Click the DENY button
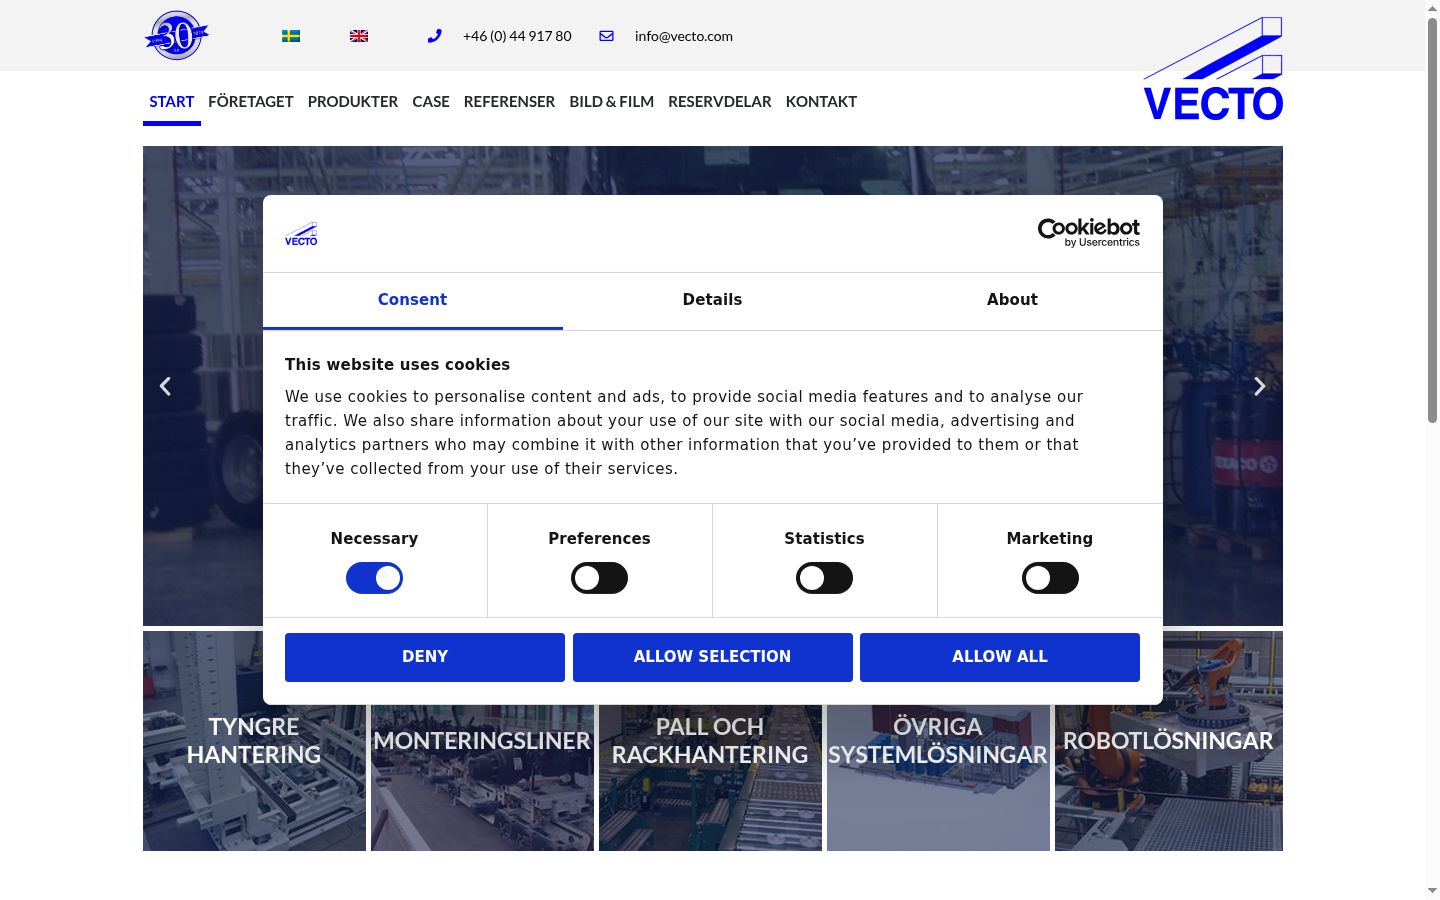 425,657
